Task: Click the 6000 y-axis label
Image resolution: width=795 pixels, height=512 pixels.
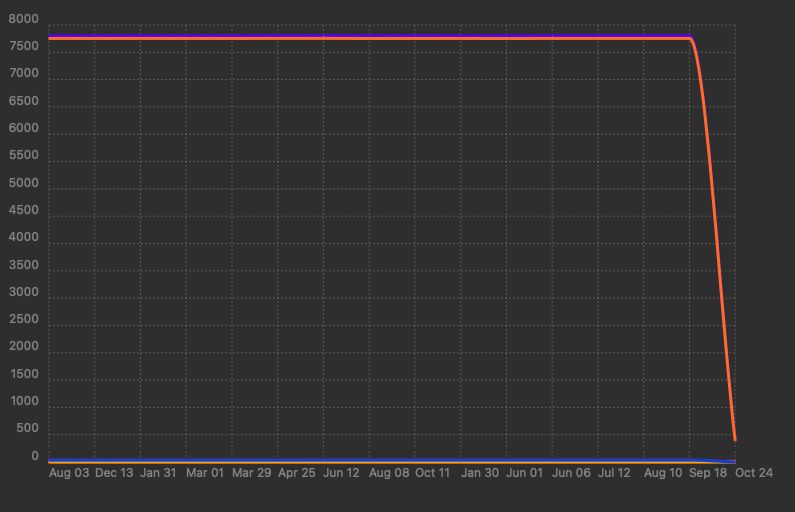Action: coord(23,128)
